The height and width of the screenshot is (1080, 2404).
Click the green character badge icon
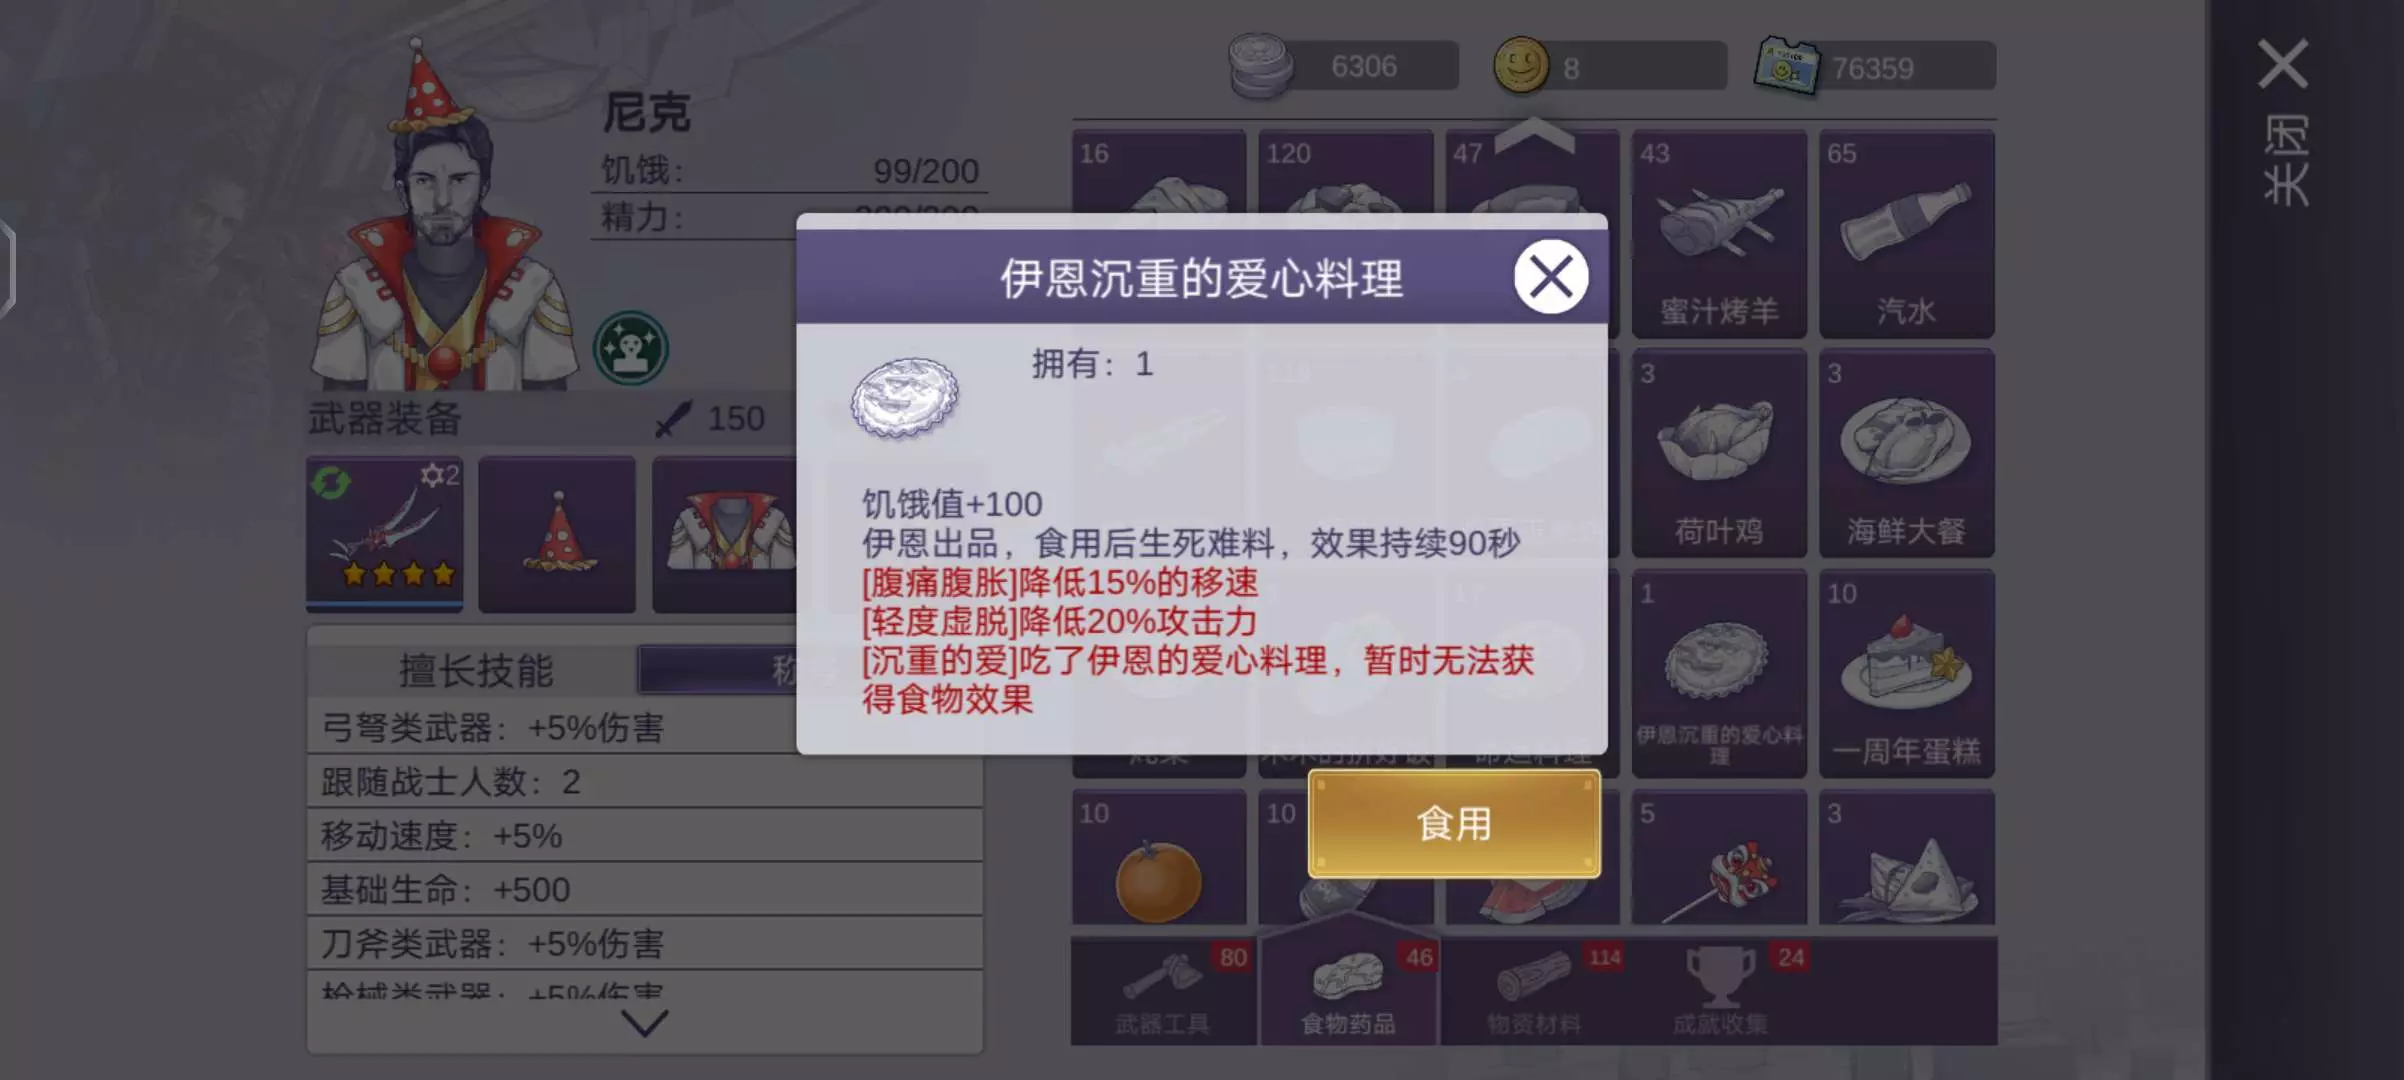[x=631, y=348]
